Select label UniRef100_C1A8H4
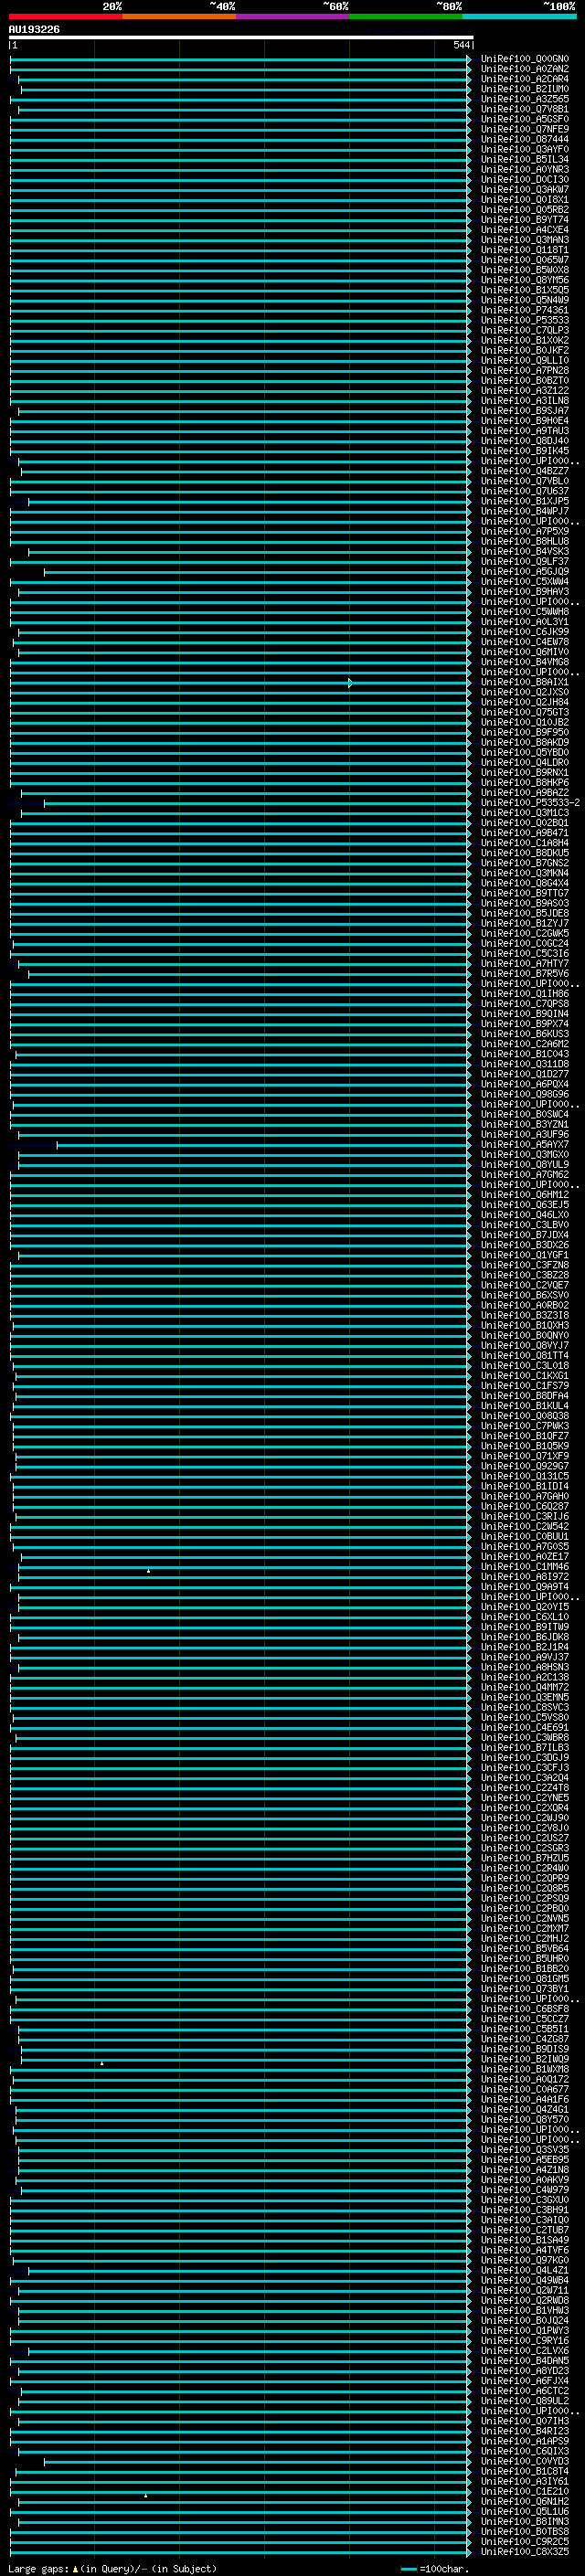The height and width of the screenshot is (2576, 585). tap(525, 843)
